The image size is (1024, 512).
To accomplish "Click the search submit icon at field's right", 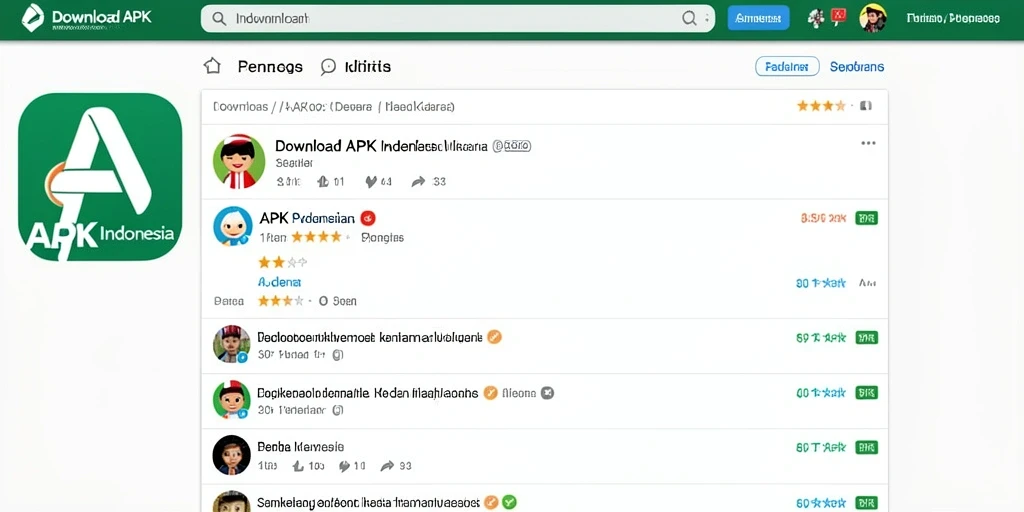I will click(x=689, y=18).
